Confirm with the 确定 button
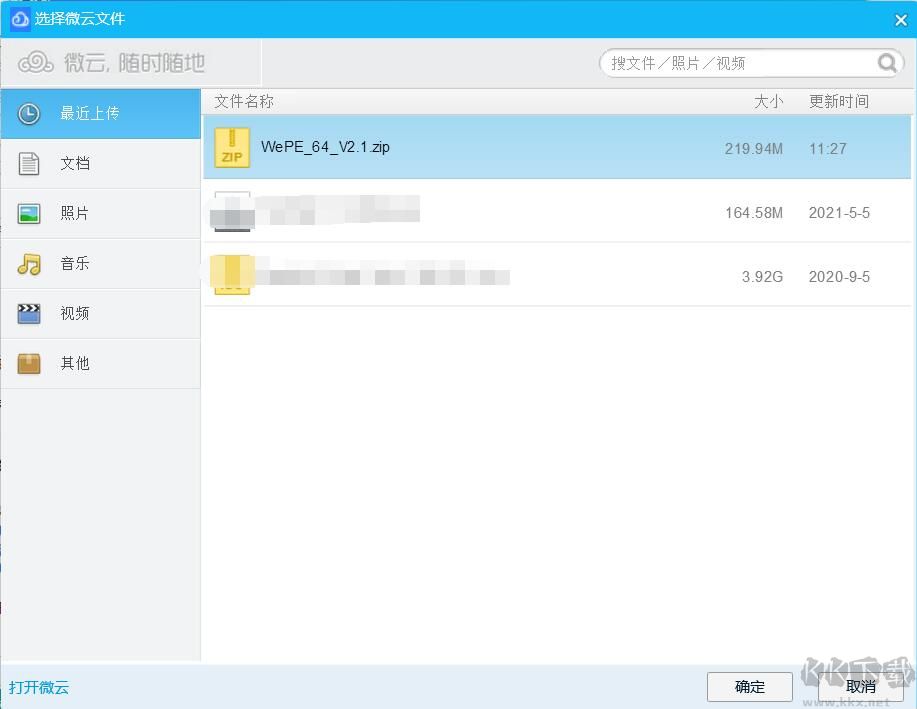917x709 pixels. click(x=750, y=687)
